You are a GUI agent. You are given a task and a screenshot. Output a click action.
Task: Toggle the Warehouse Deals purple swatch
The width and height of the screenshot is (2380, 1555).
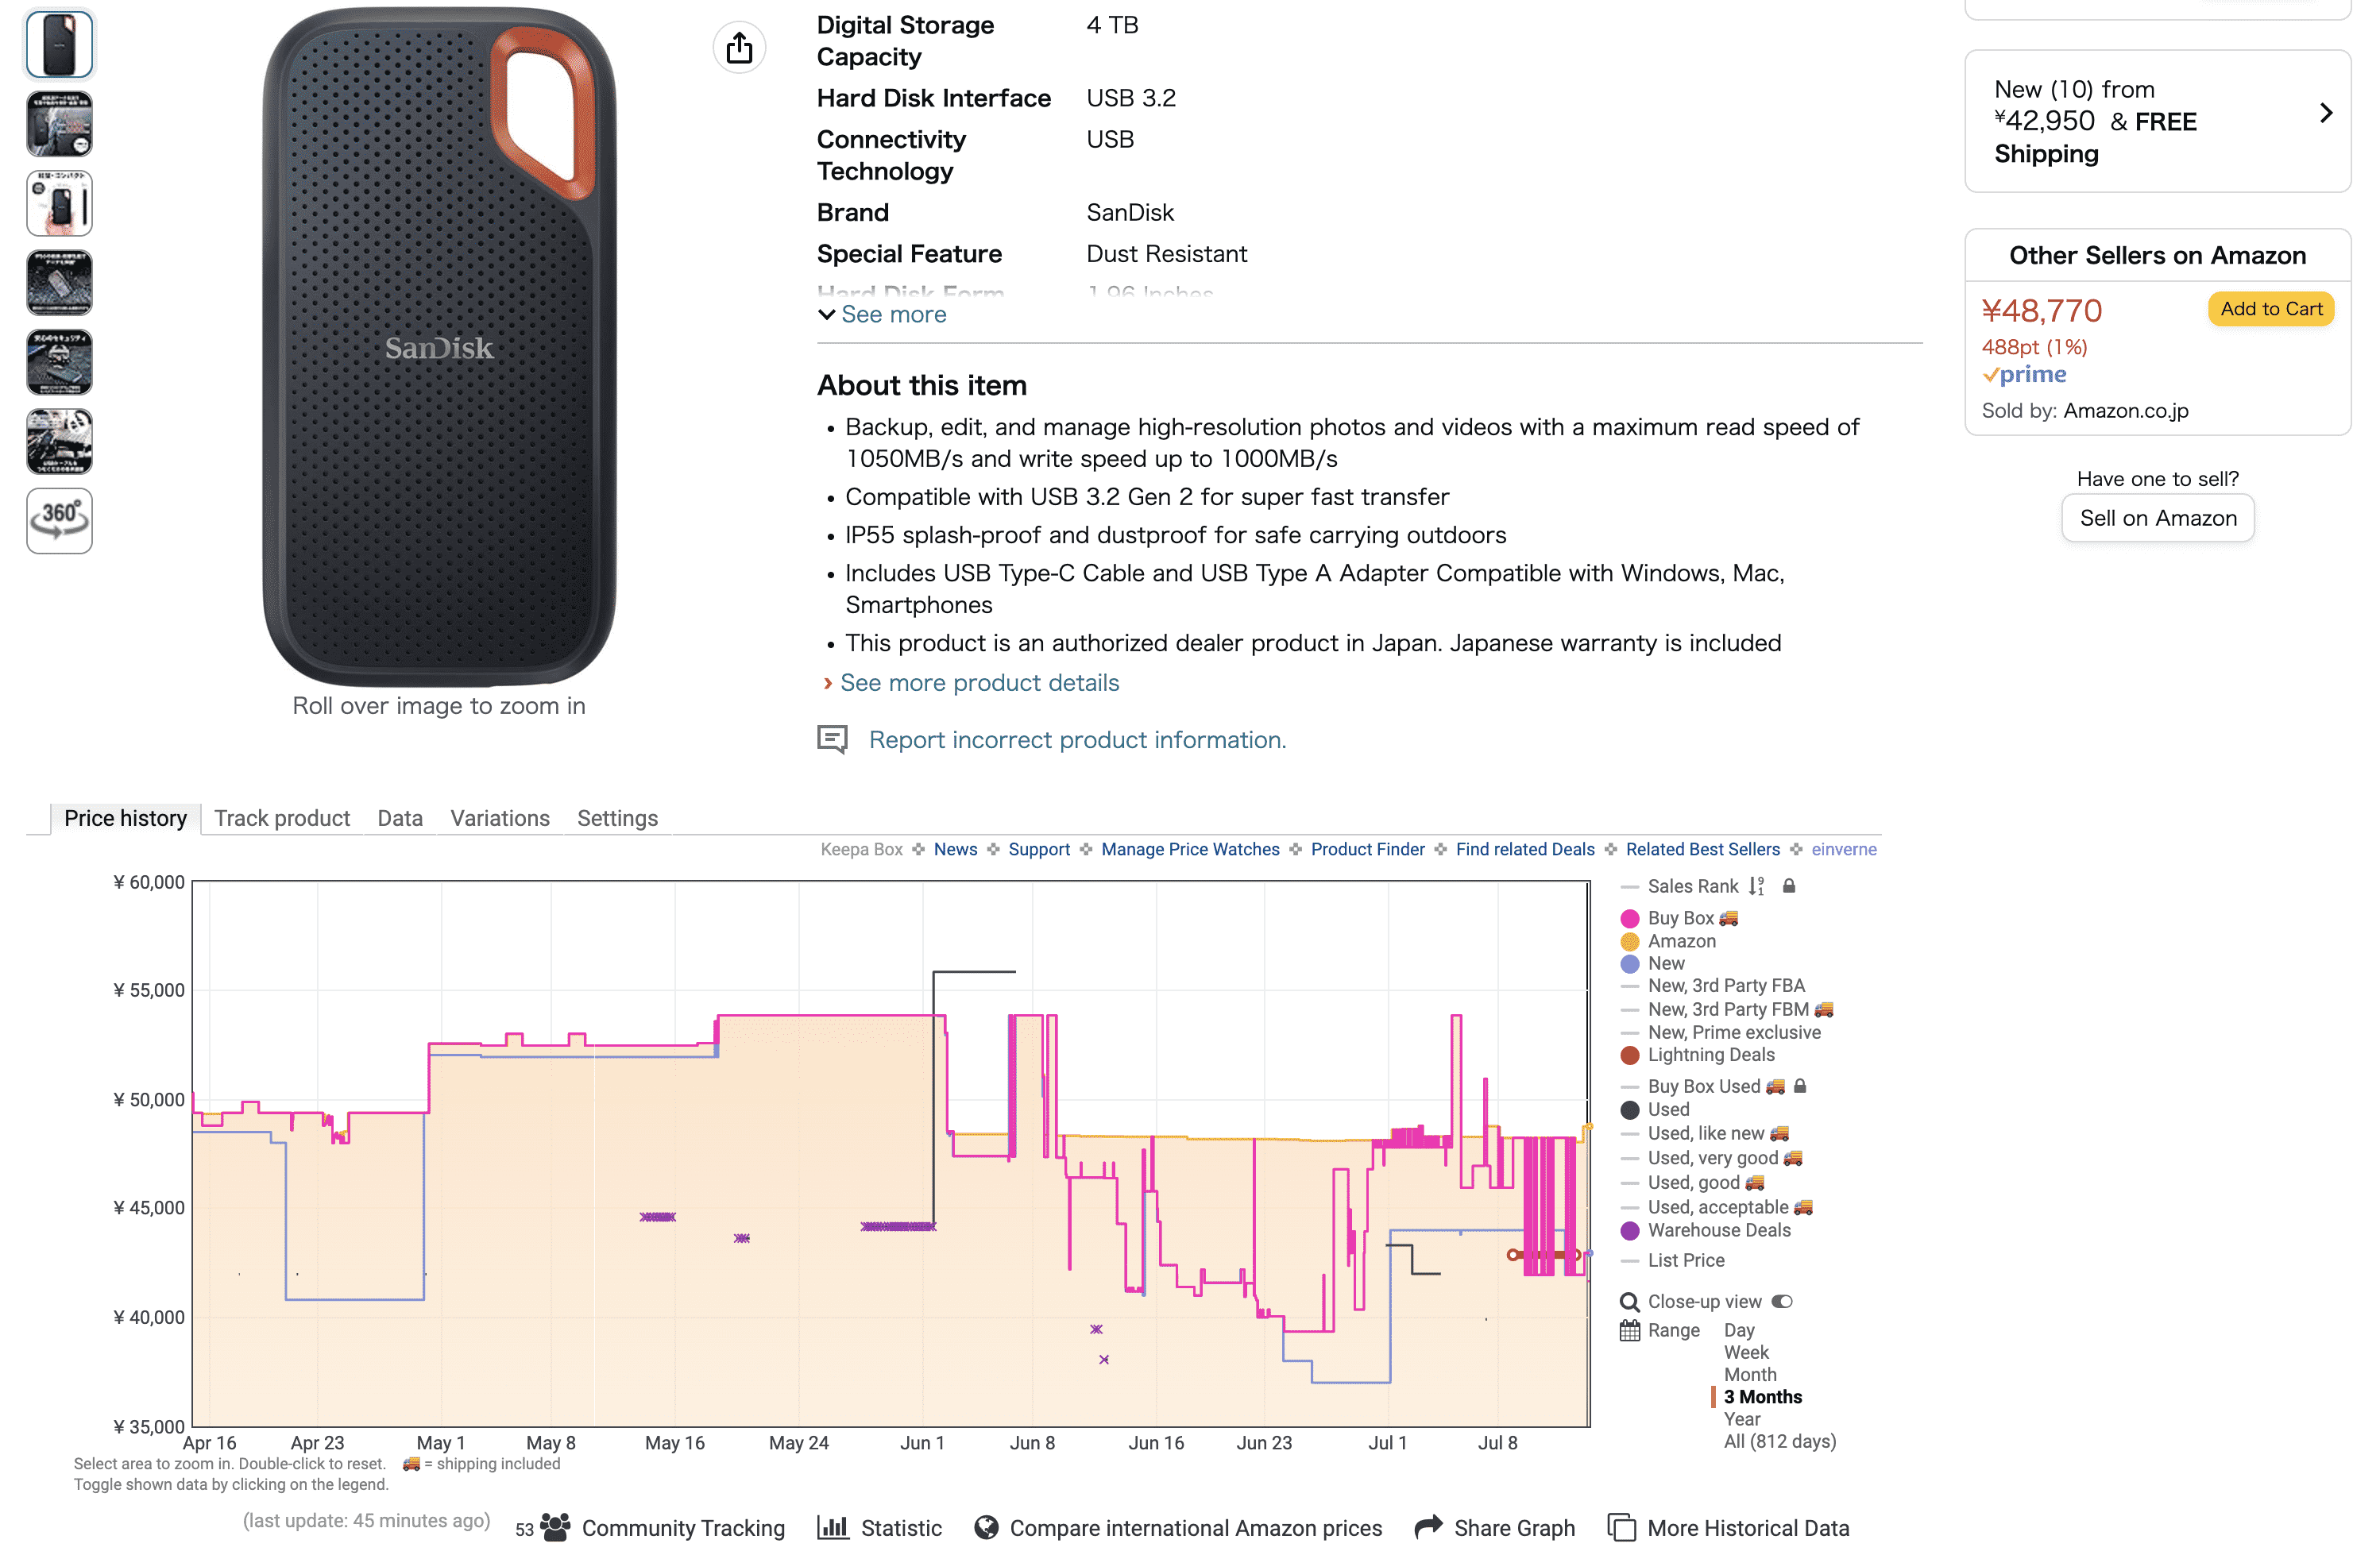point(1630,1230)
